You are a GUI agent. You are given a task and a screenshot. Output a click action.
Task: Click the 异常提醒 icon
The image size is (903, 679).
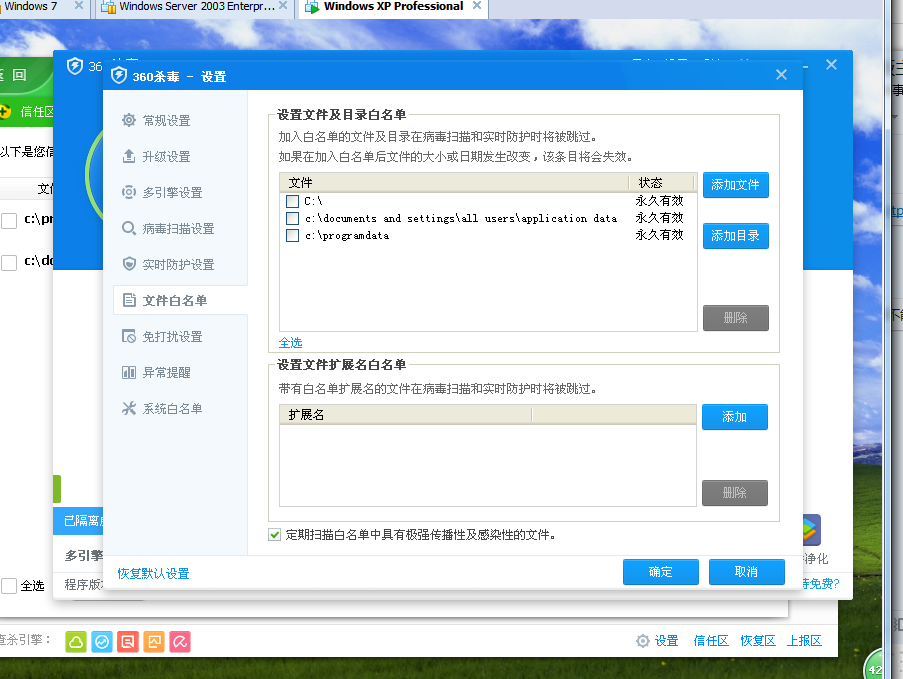pyautogui.click(x=129, y=372)
